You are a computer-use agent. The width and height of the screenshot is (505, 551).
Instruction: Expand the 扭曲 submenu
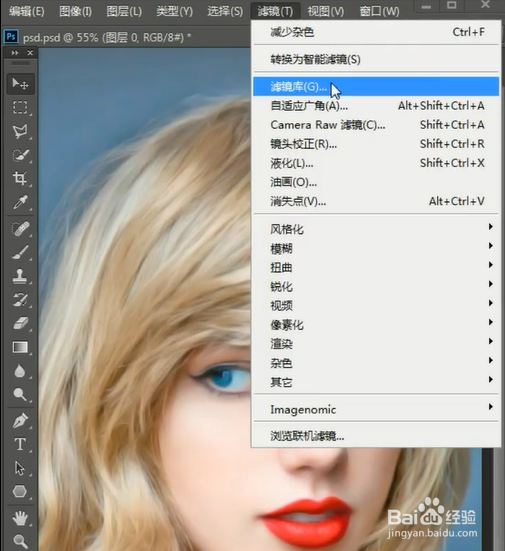(376, 268)
